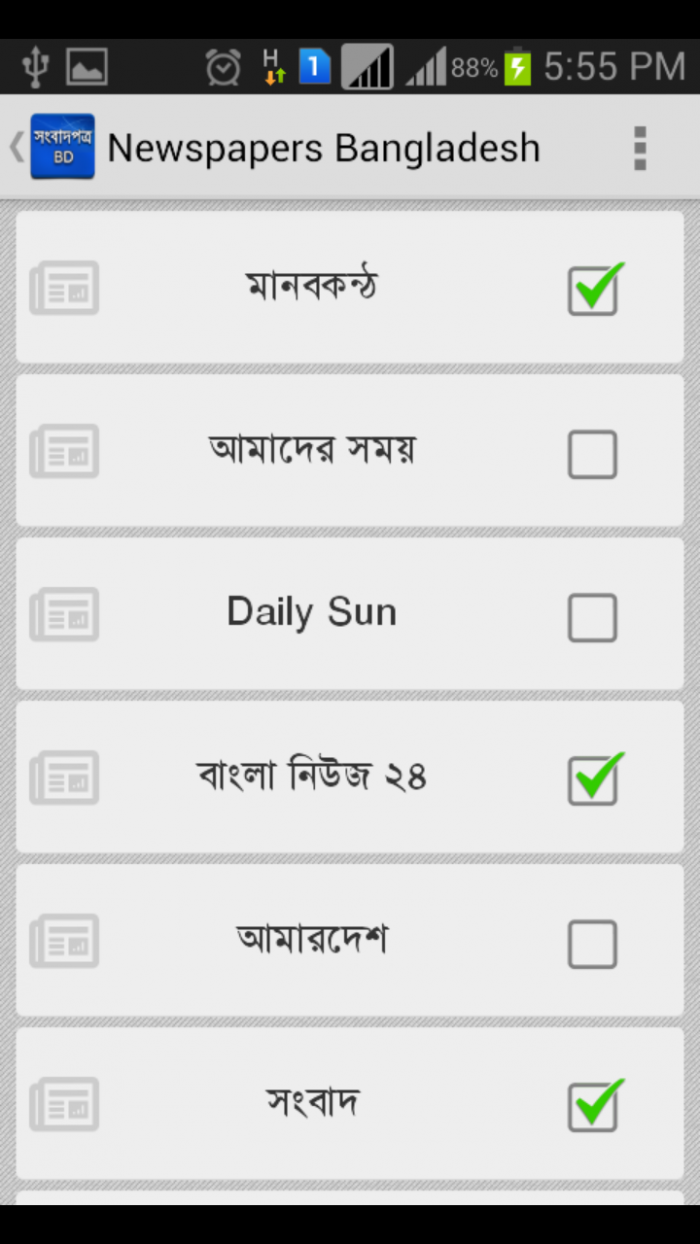Tick the আমারদেশ checkbox
This screenshot has width=700, height=1244.
pyautogui.click(x=593, y=943)
